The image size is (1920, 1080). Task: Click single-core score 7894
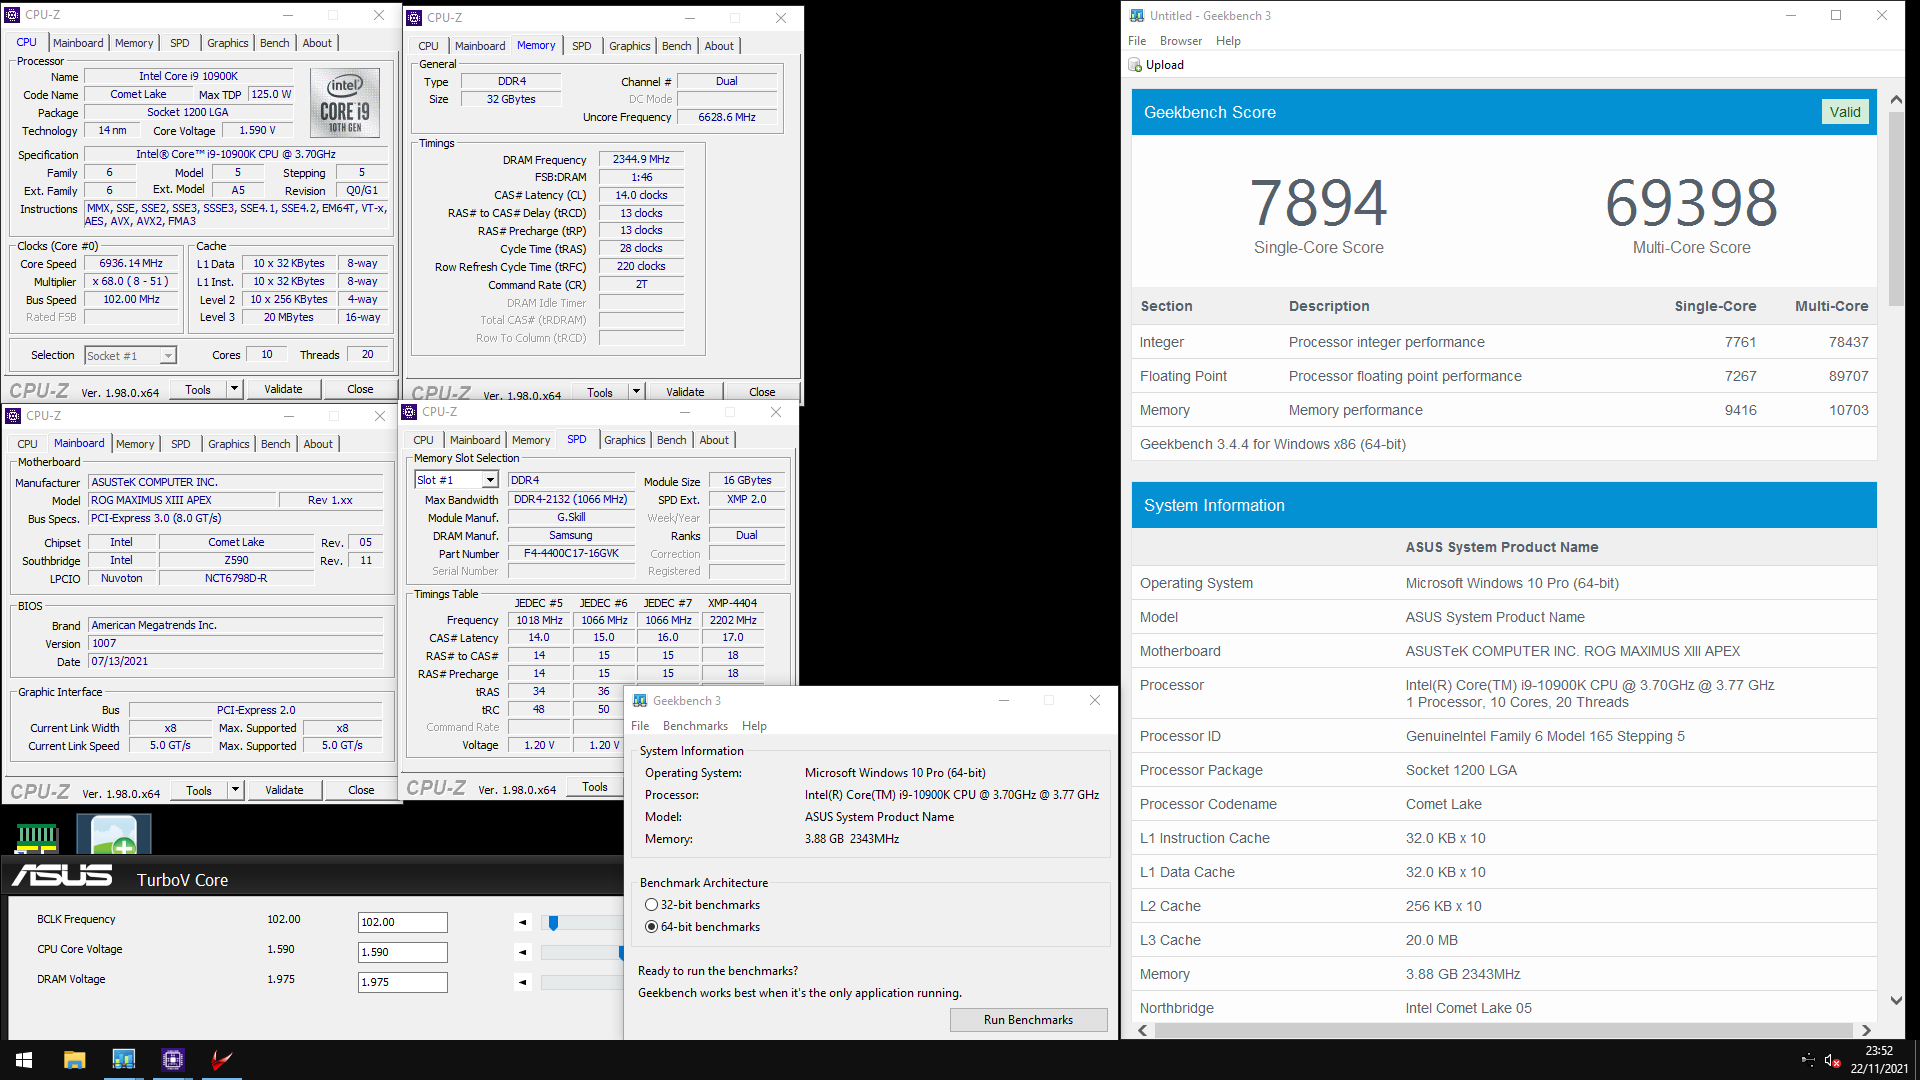point(1318,203)
